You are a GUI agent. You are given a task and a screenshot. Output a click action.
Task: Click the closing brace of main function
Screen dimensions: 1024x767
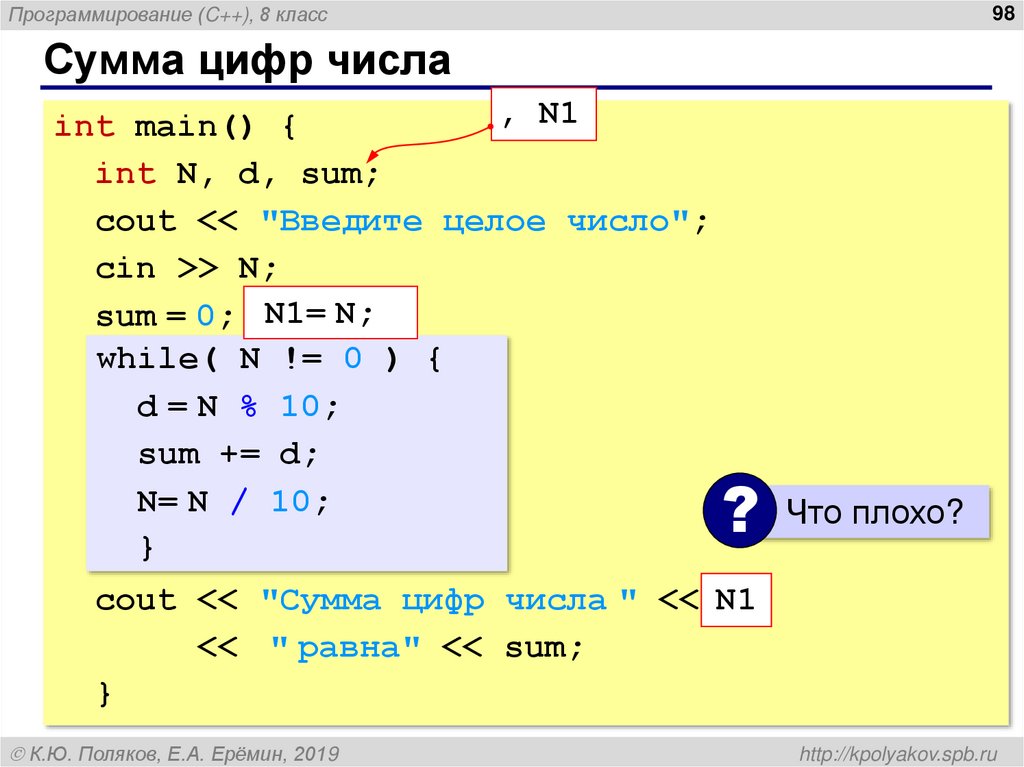104,693
